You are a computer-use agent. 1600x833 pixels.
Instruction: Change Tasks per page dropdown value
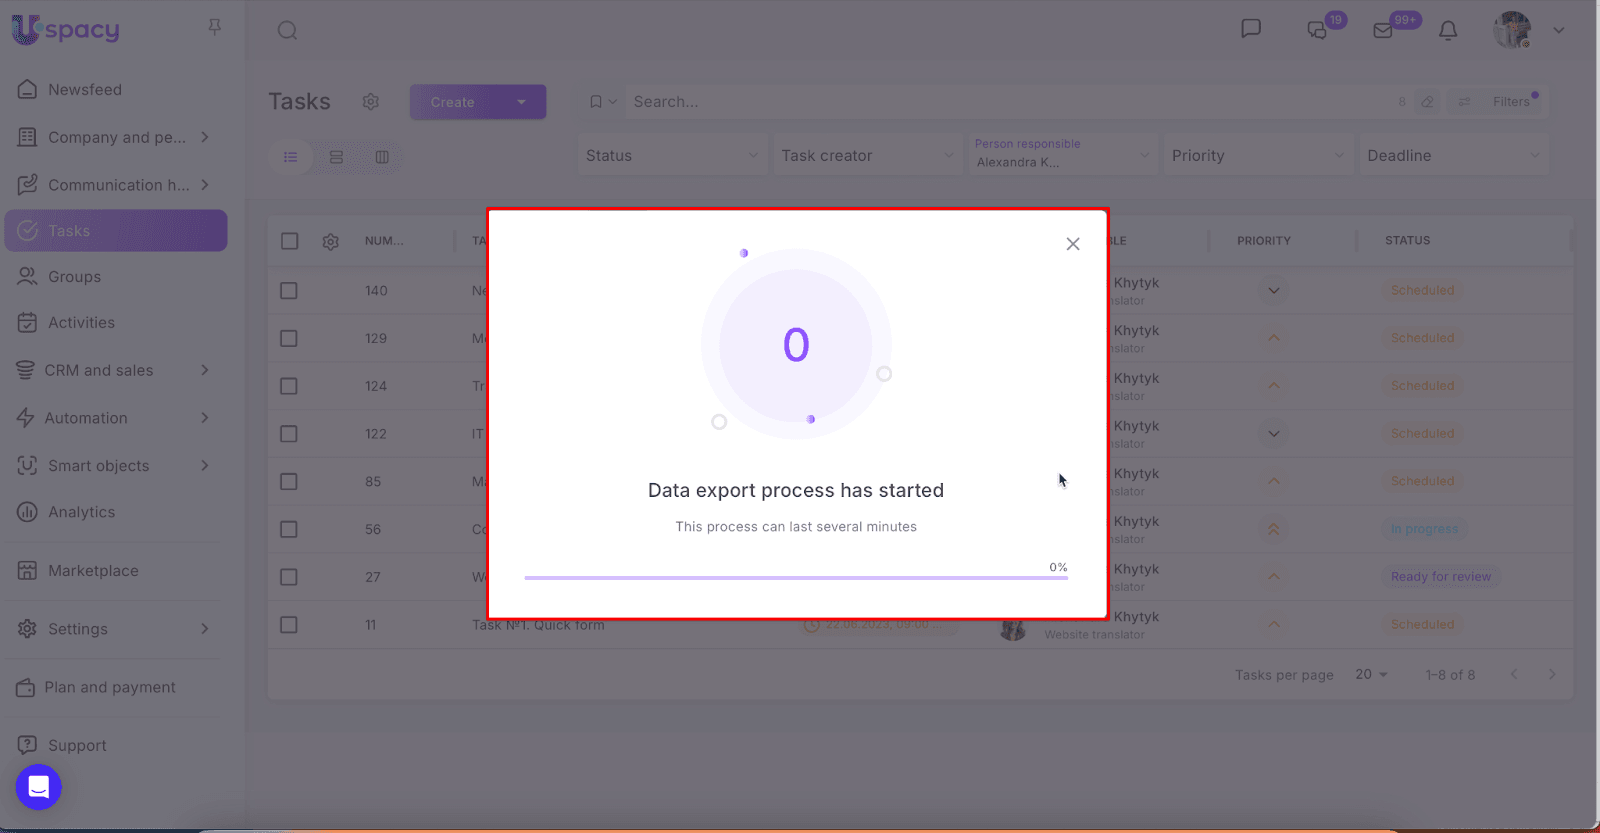pyautogui.click(x=1371, y=675)
